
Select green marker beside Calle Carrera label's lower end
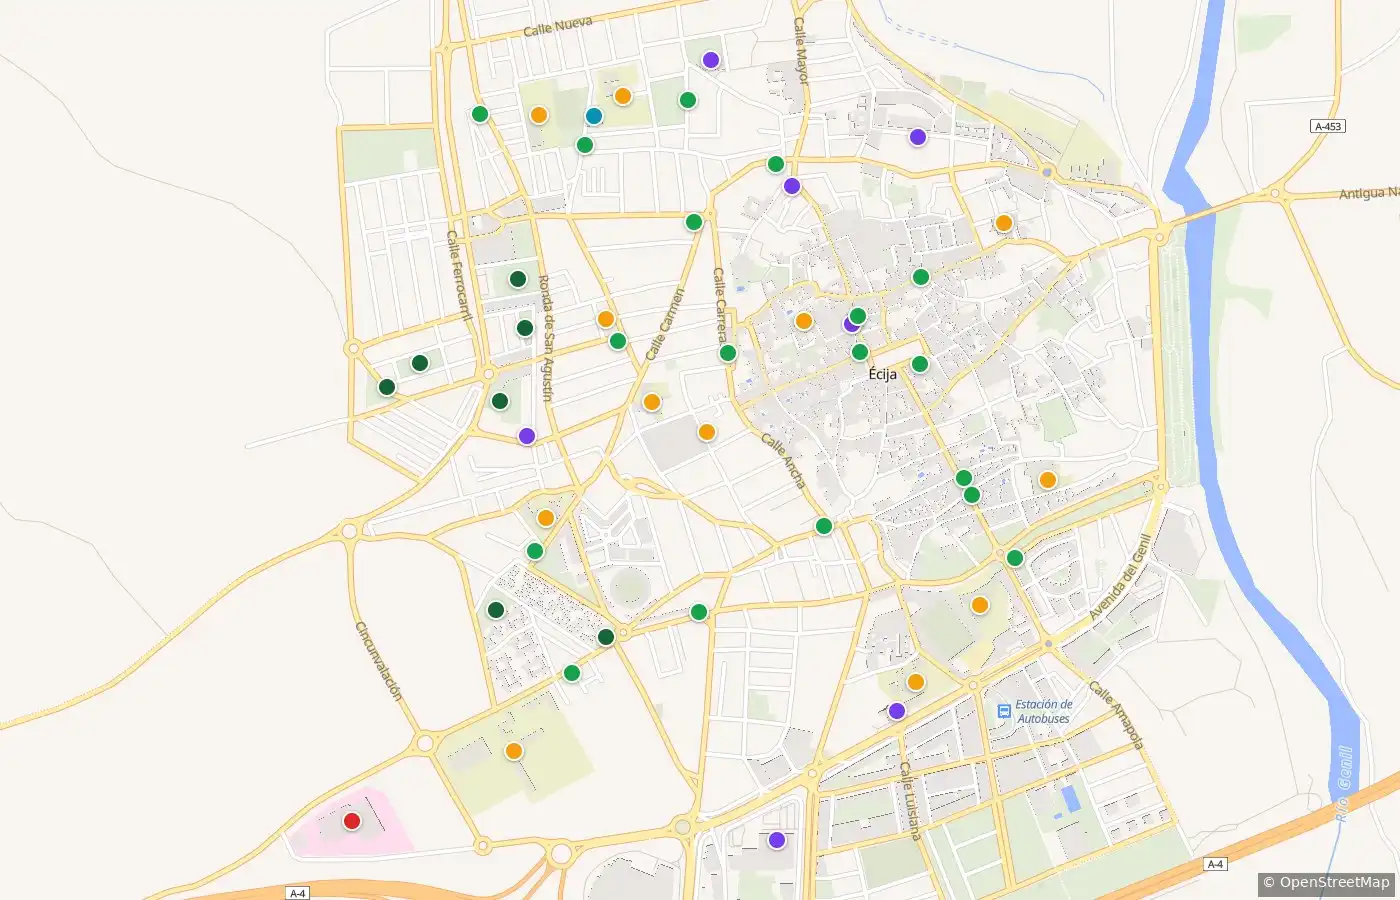[728, 353]
